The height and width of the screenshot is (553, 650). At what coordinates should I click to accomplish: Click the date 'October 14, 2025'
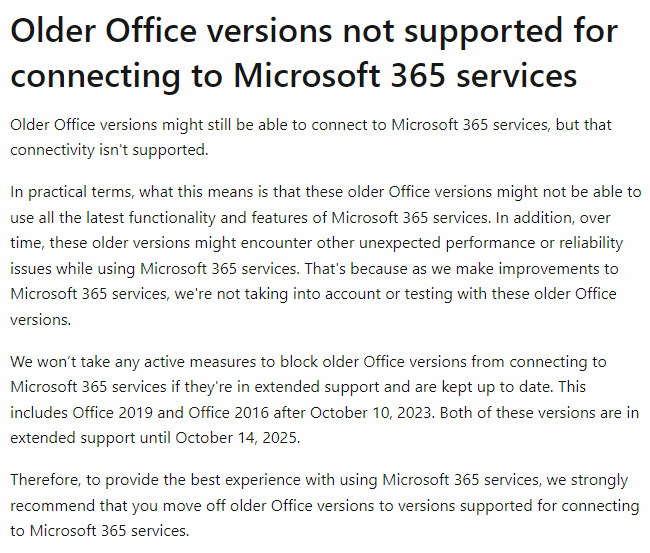236,438
